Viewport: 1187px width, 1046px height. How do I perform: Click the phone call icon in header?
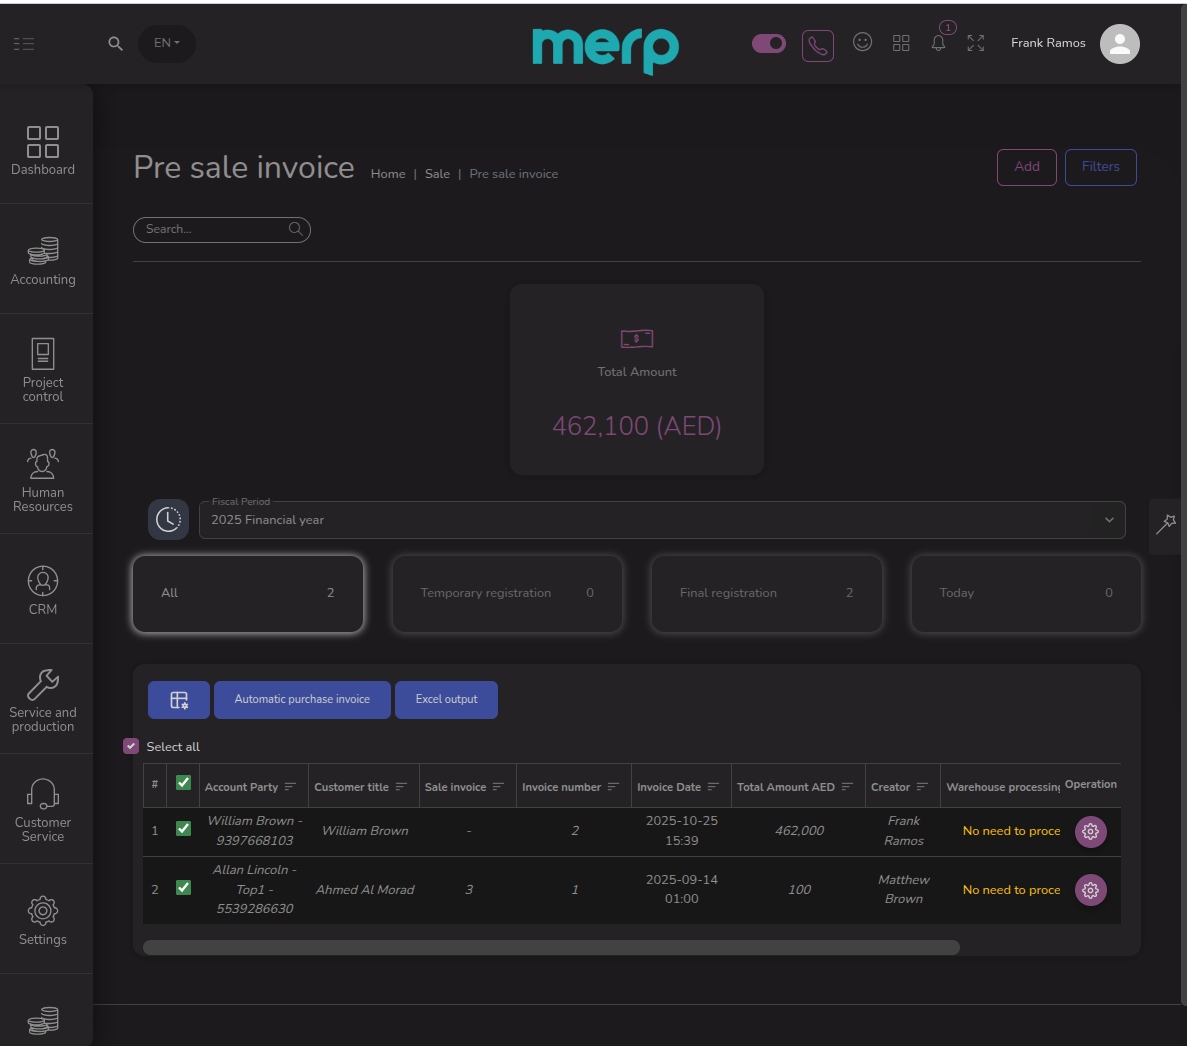tap(817, 45)
